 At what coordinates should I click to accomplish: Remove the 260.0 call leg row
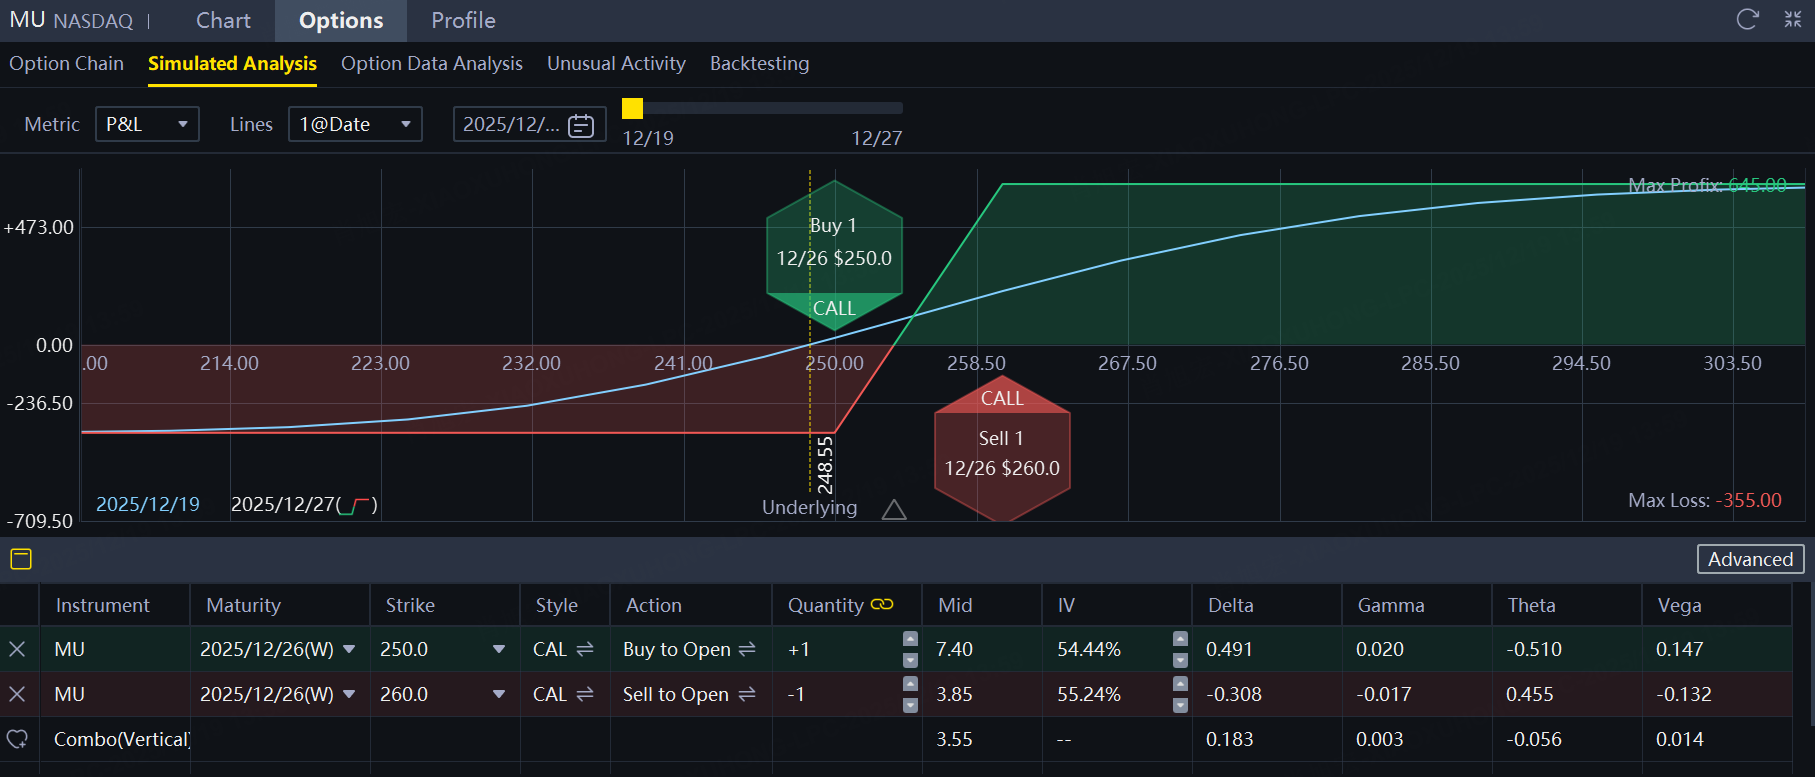[x=17, y=694]
